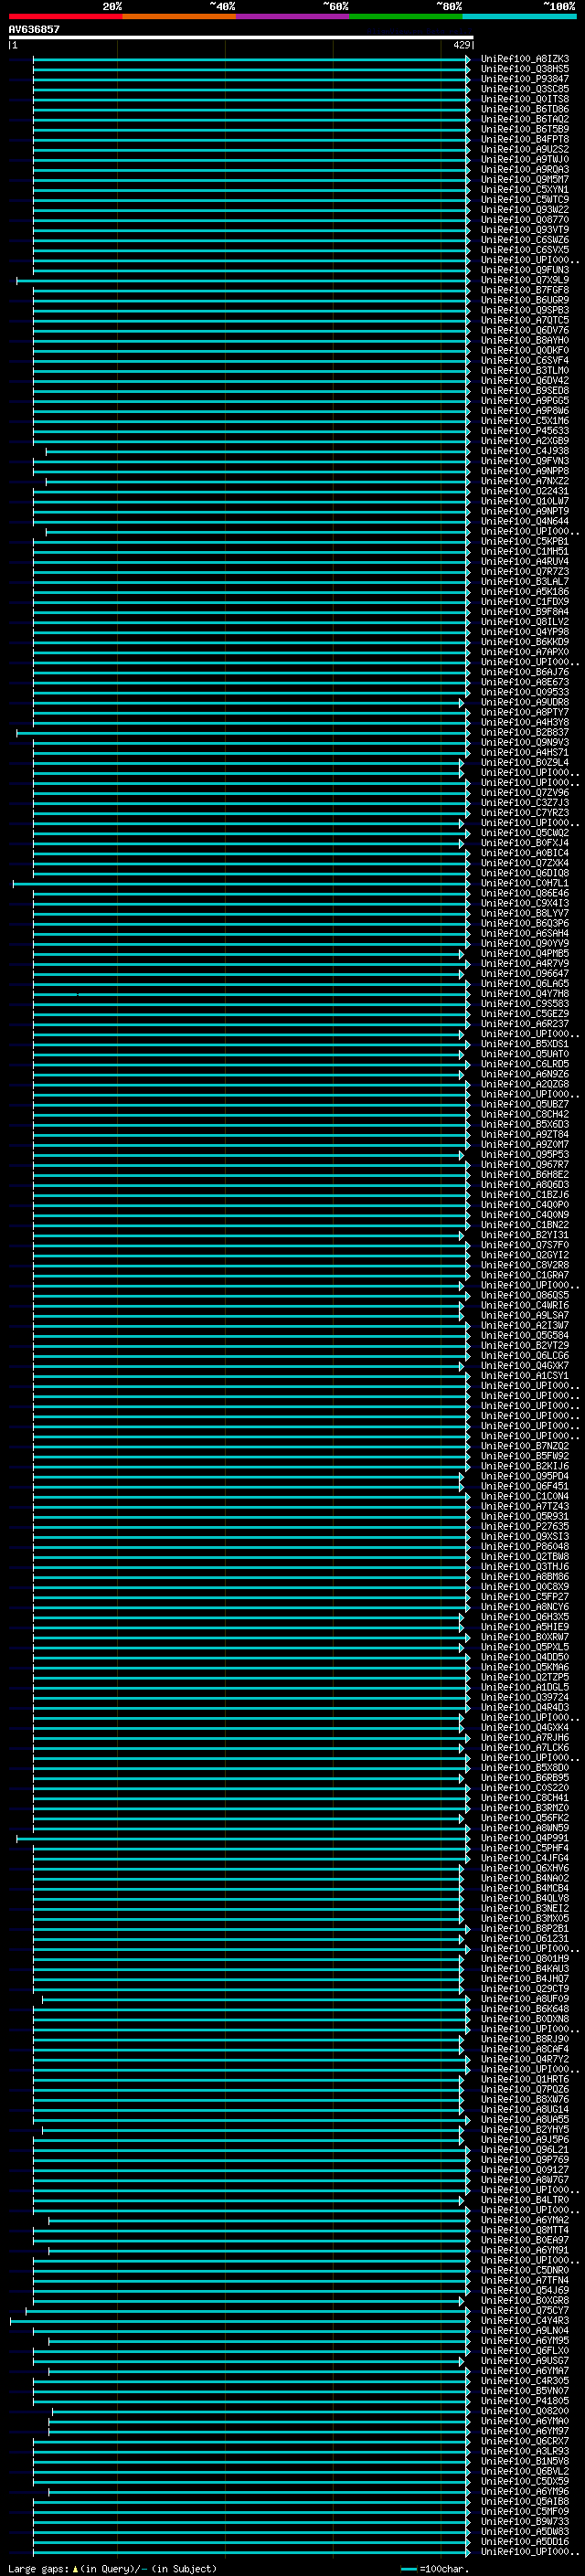Select hit label UniRef100_P45633
Image resolution: width=585 pixels, height=2576 pixels.
pos(525,431)
